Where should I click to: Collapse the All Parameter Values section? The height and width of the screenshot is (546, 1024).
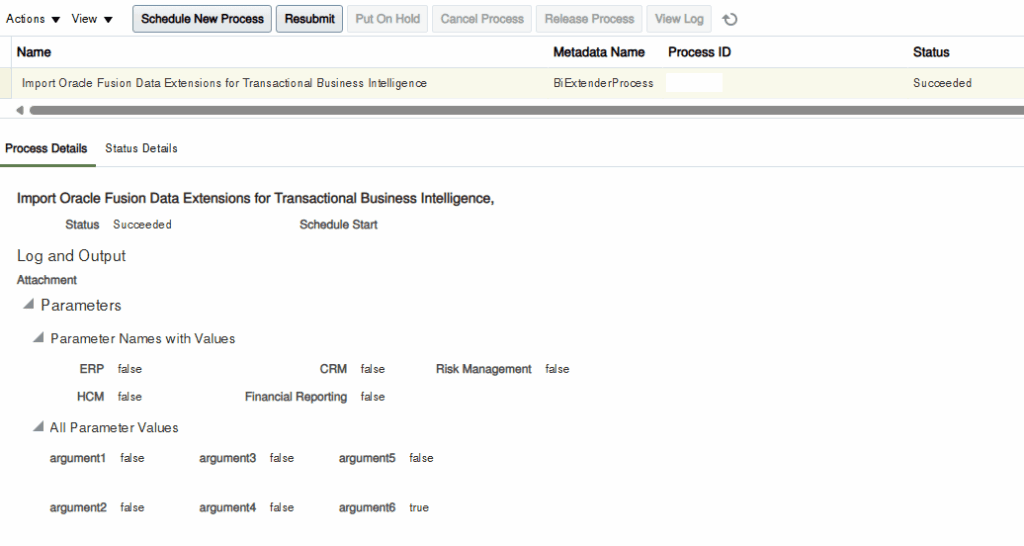(x=39, y=427)
